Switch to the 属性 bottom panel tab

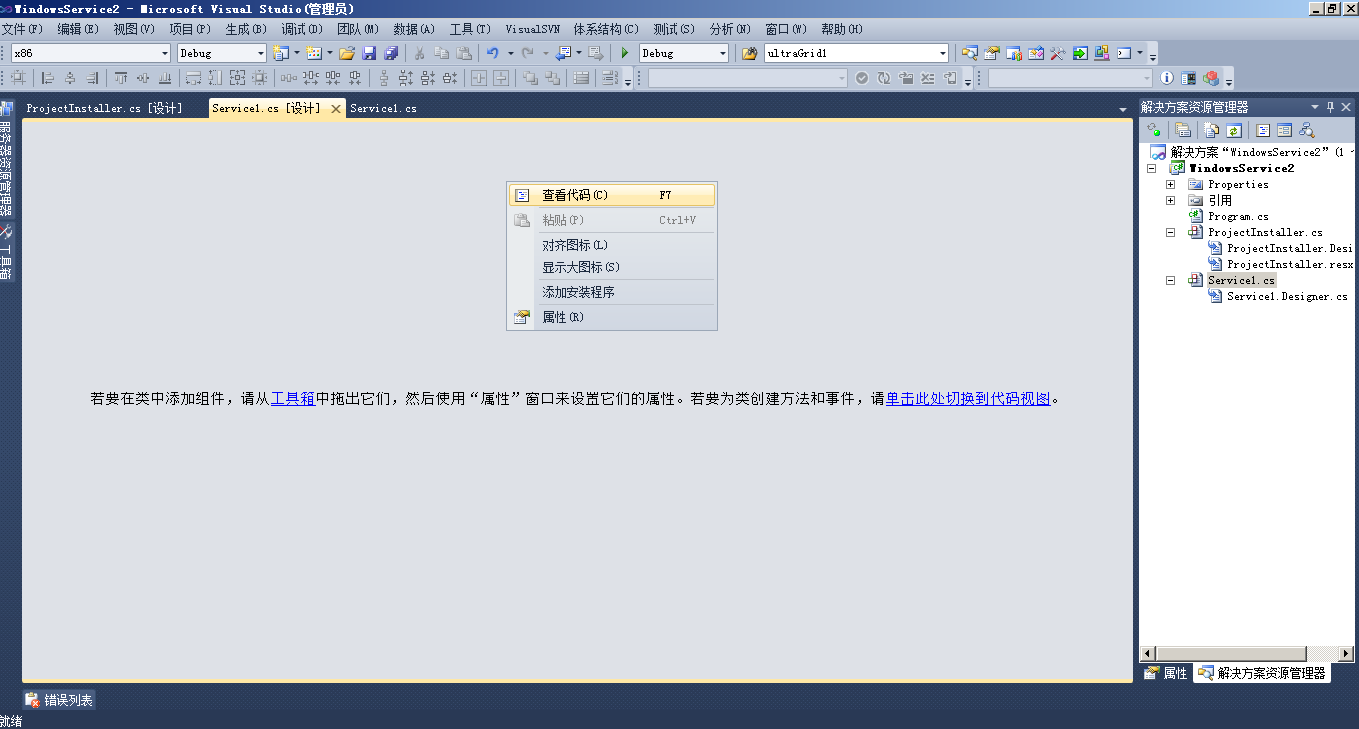[1166, 673]
